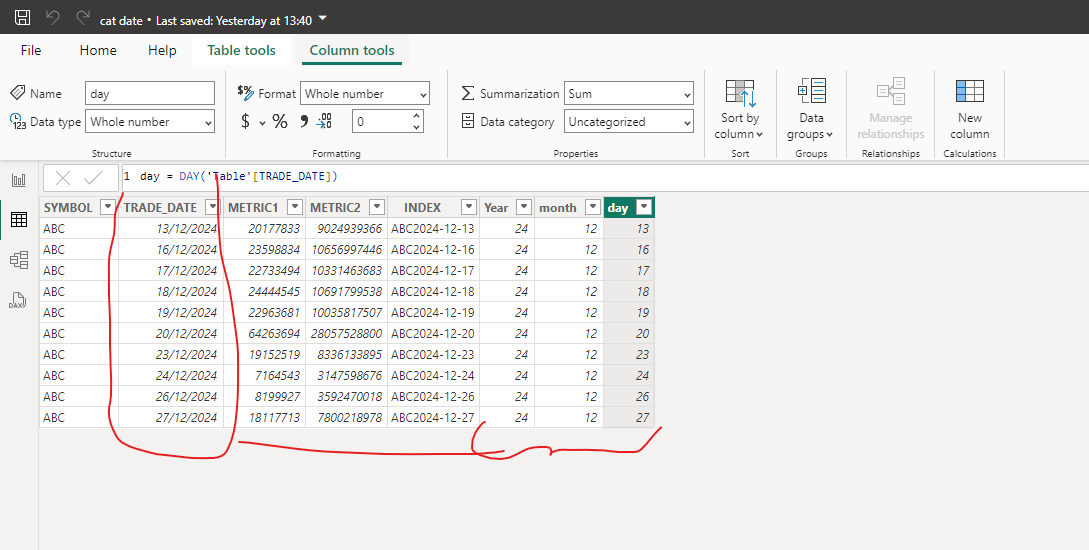This screenshot has width=1089, height=550.
Task: Select the INDEX column header
Action: pyautogui.click(x=422, y=208)
